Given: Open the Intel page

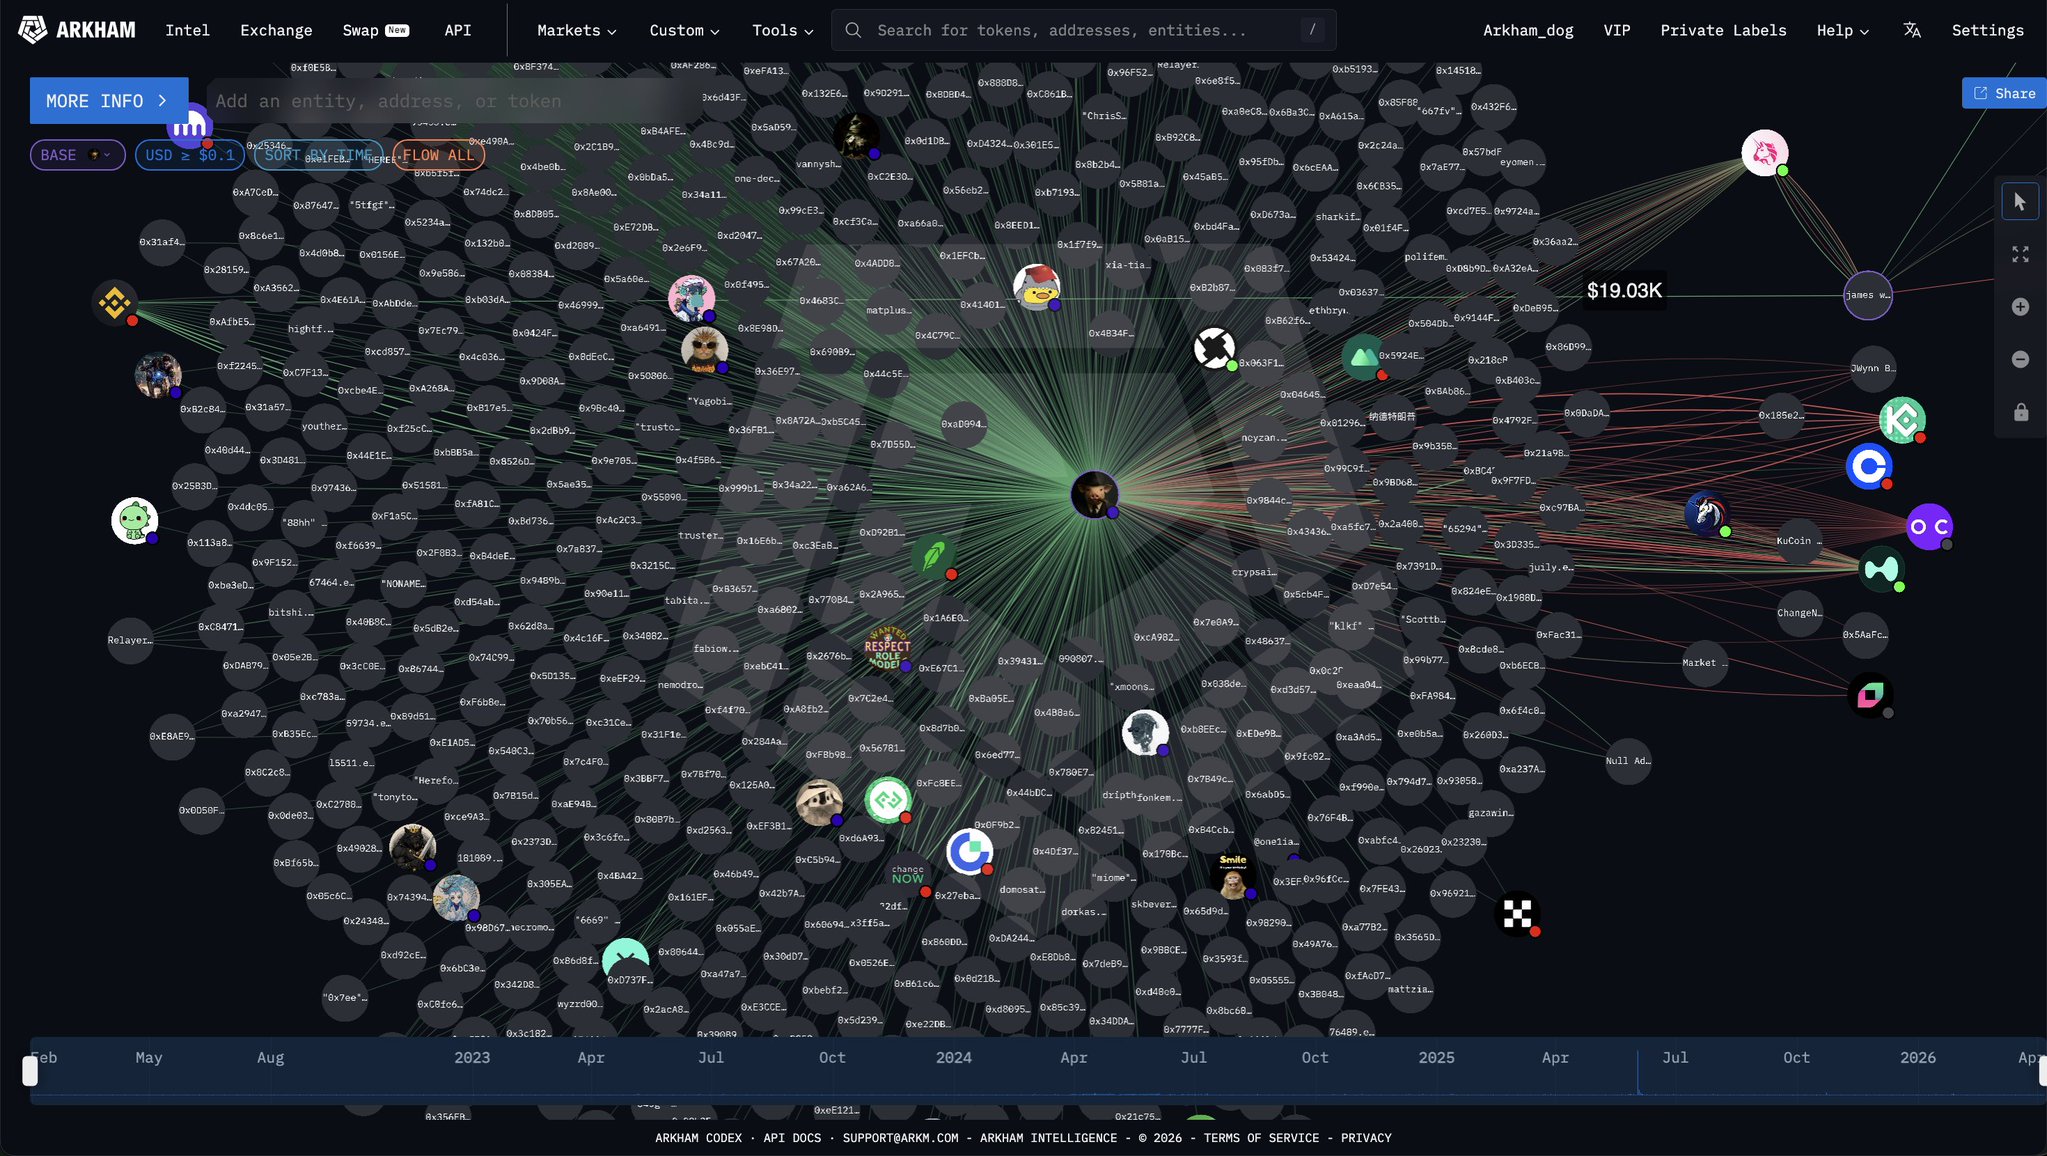Looking at the screenshot, I should (187, 30).
